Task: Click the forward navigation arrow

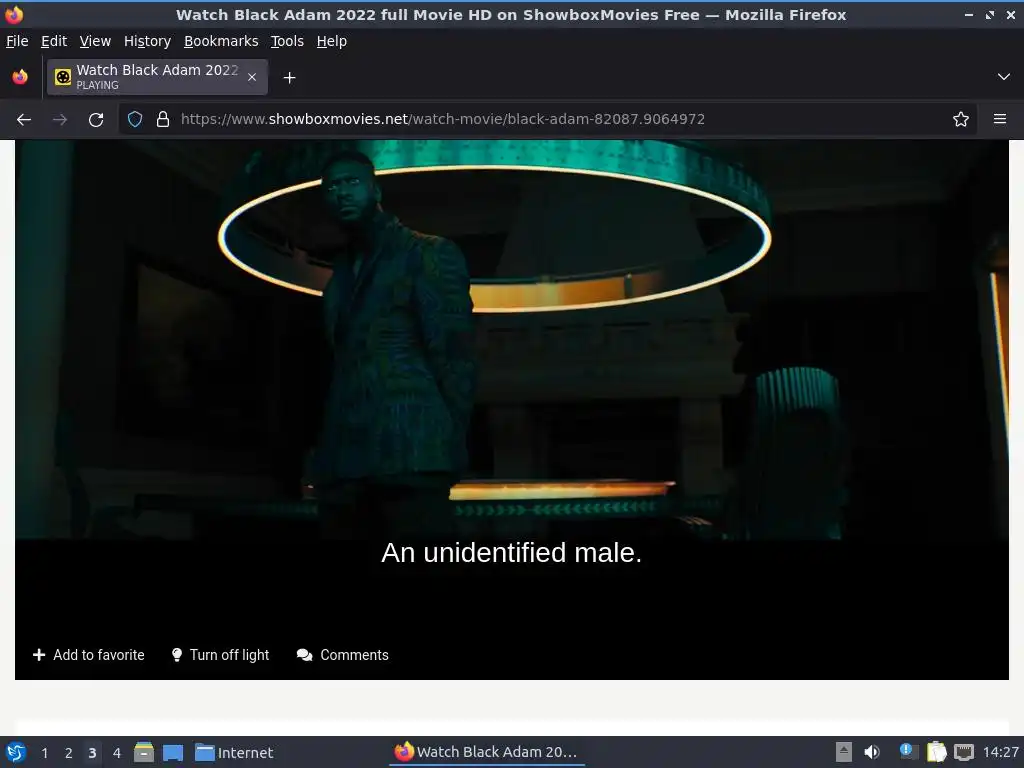Action: (59, 120)
